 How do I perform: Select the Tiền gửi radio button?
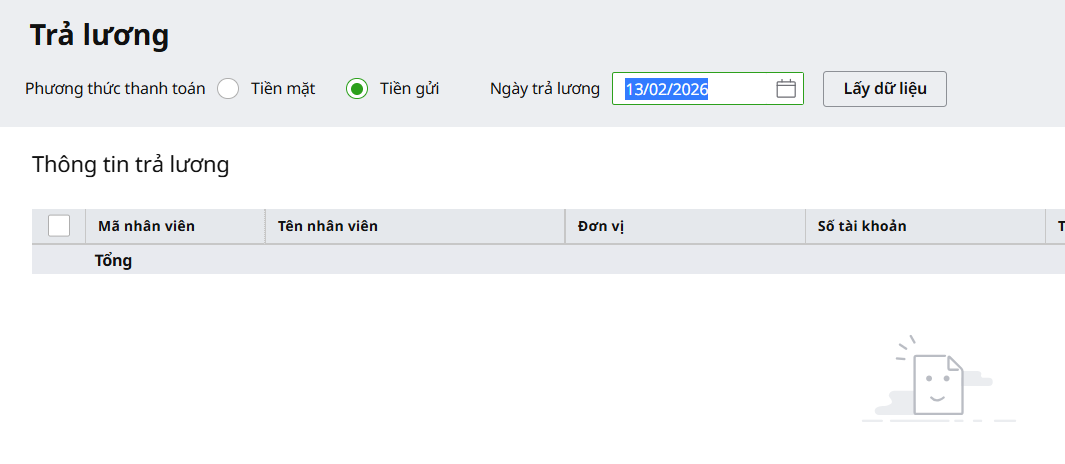[357, 89]
